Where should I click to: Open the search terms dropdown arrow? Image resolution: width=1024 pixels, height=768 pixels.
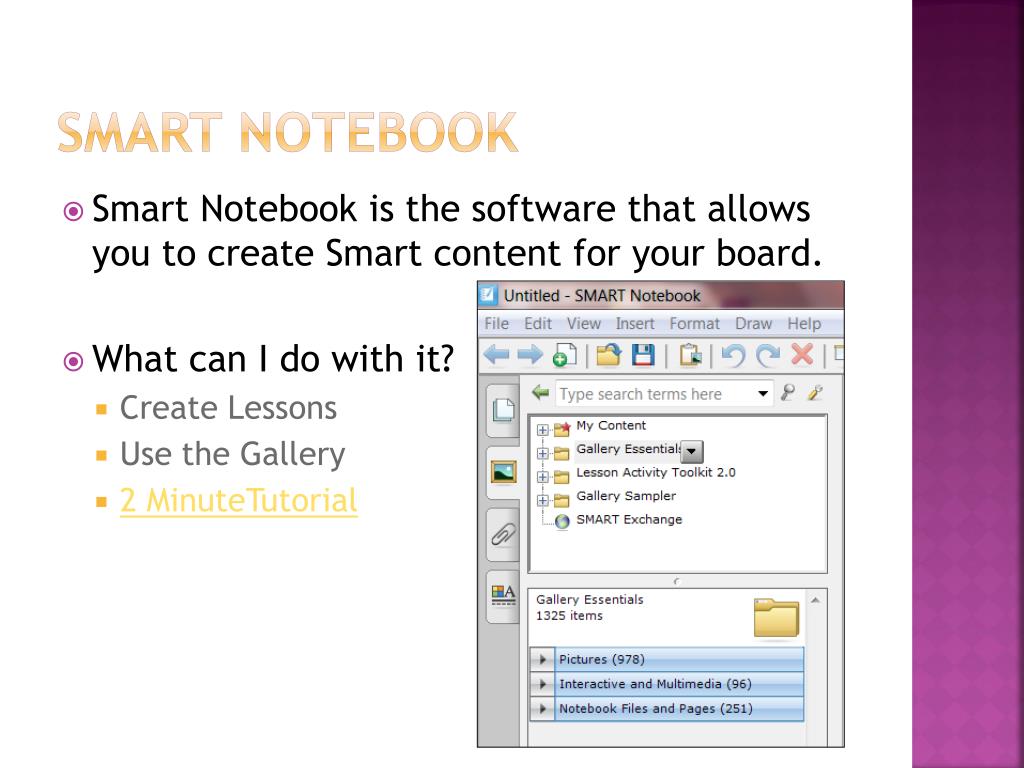762,393
